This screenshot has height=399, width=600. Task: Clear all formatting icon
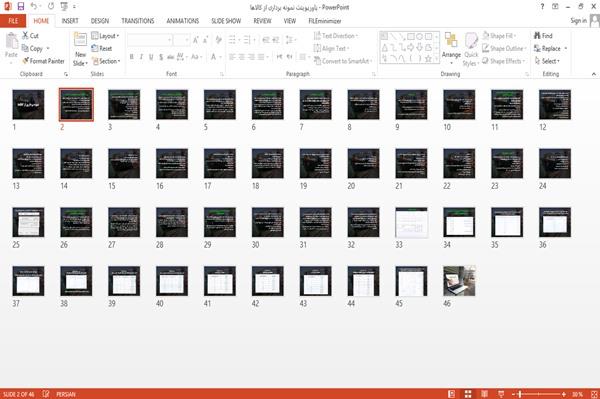pyautogui.click(x=218, y=40)
